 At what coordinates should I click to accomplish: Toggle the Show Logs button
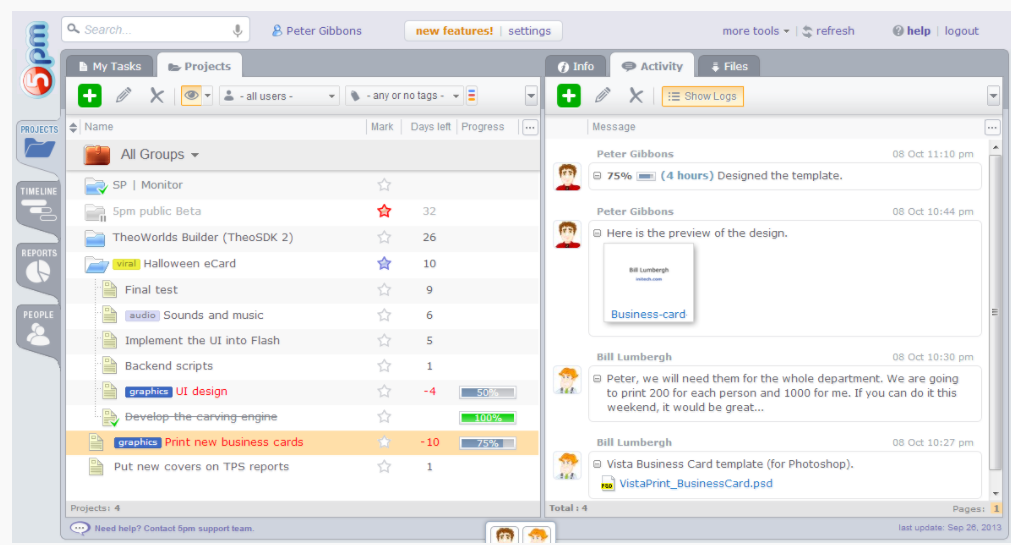[x=703, y=96]
